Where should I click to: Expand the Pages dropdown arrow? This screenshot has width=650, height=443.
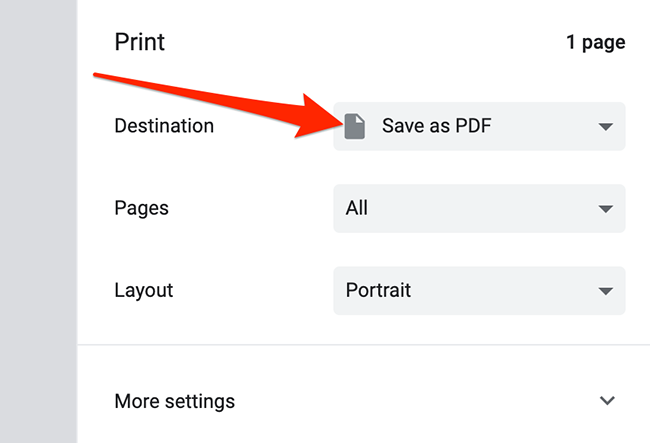[604, 209]
